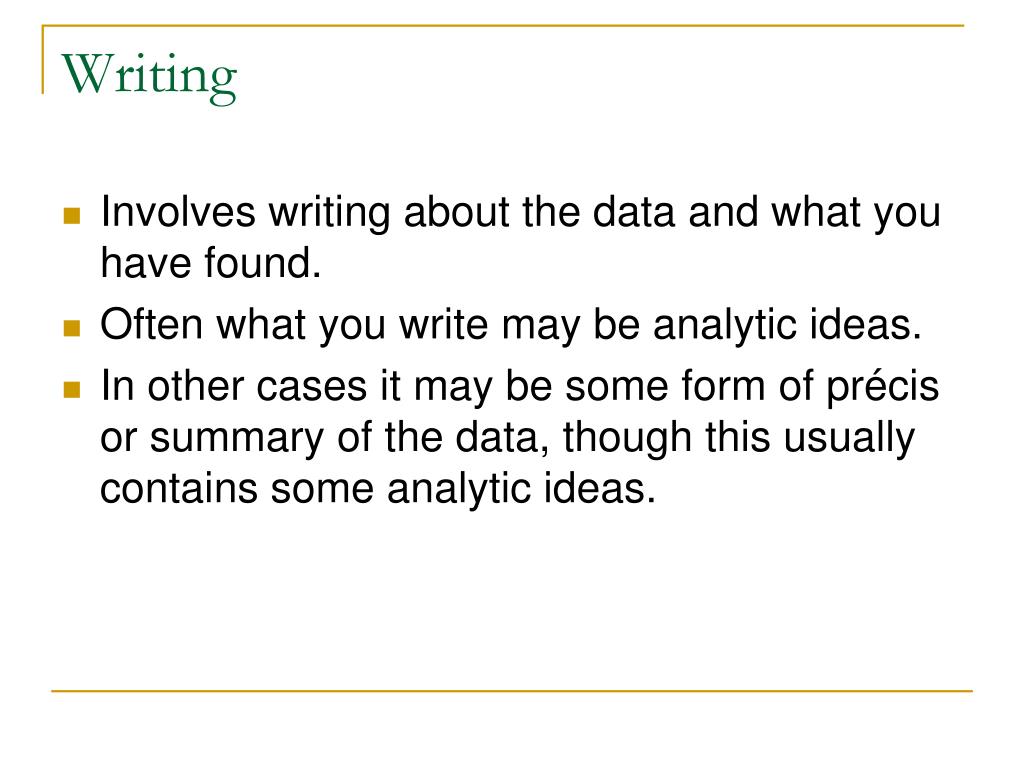Click the word "précis" in third bullet
This screenshot has height=768, width=1024.
click(x=882, y=388)
